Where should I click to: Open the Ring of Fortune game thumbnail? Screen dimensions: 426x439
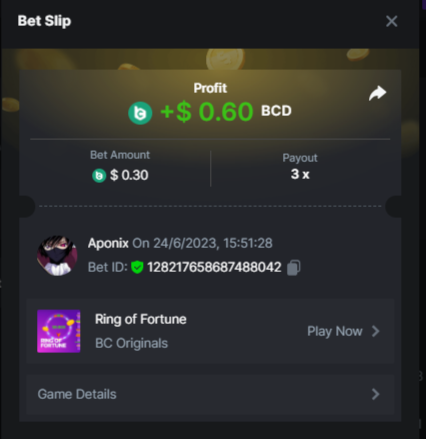coord(59,331)
